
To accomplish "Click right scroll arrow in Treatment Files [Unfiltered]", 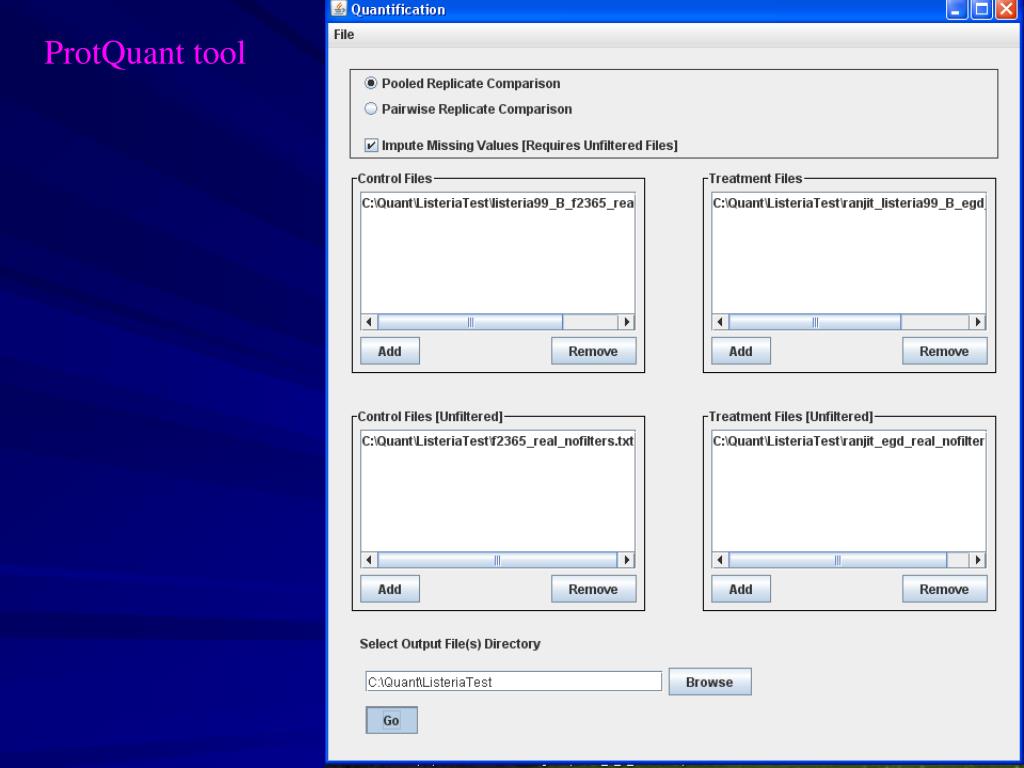I will click(978, 560).
